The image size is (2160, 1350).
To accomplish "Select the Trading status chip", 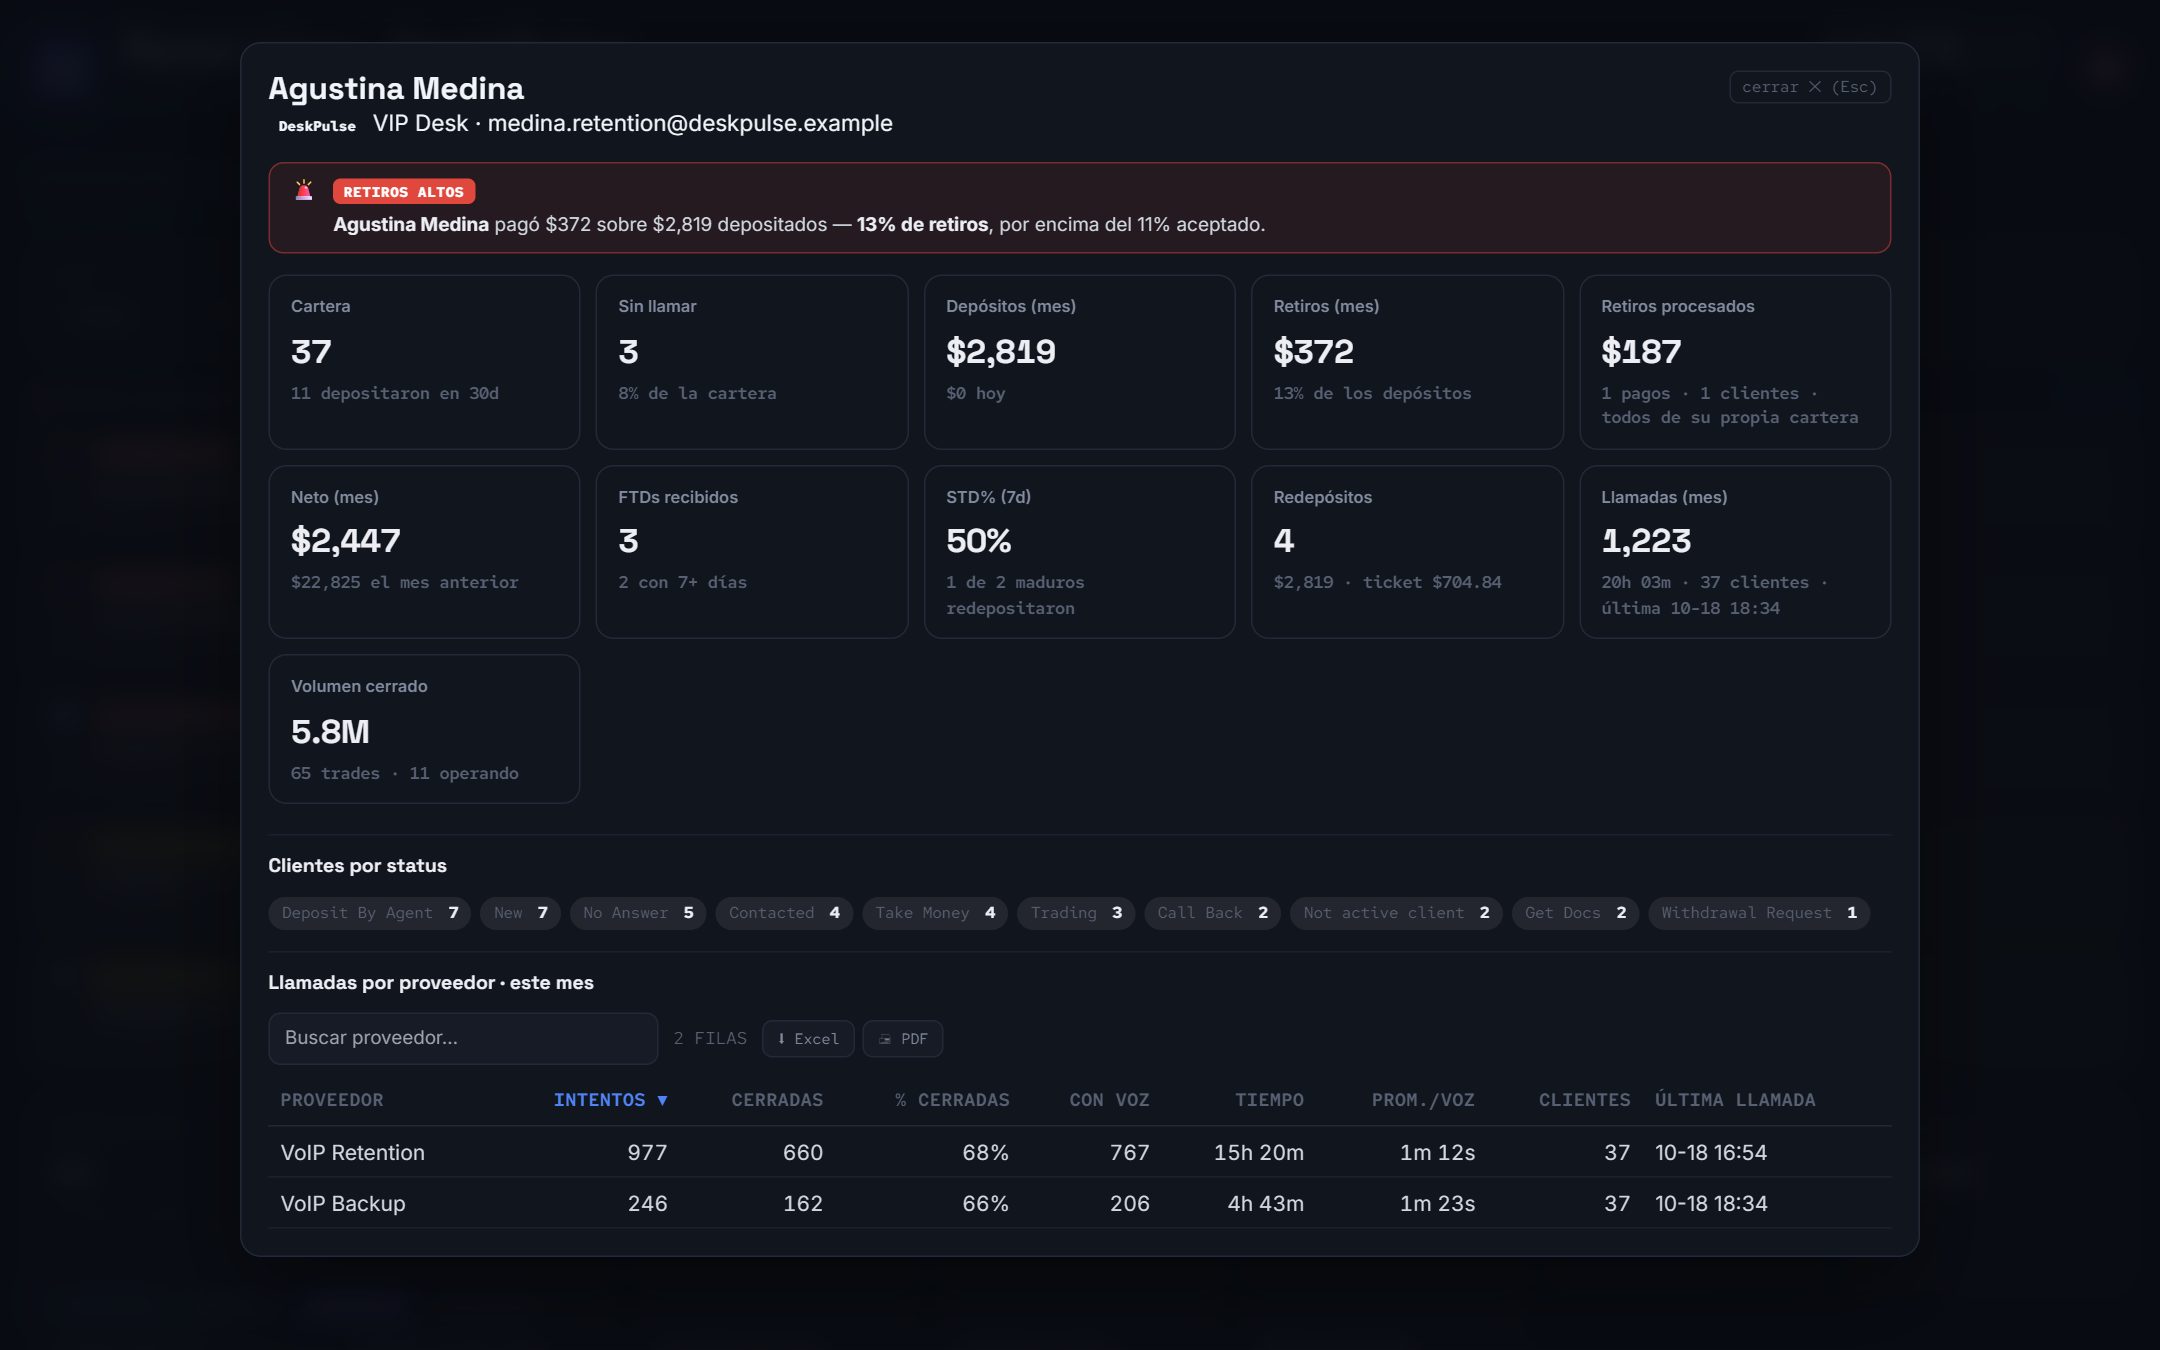I will [1076, 913].
